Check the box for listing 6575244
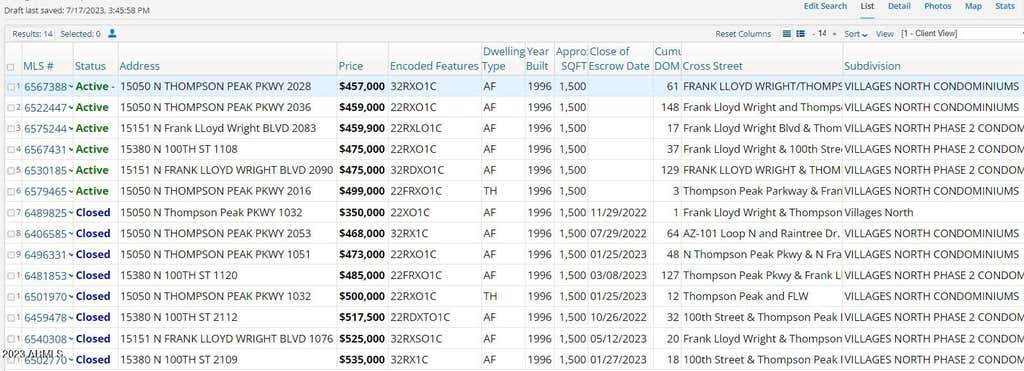Screen dimensions: 1024x371 10,129
